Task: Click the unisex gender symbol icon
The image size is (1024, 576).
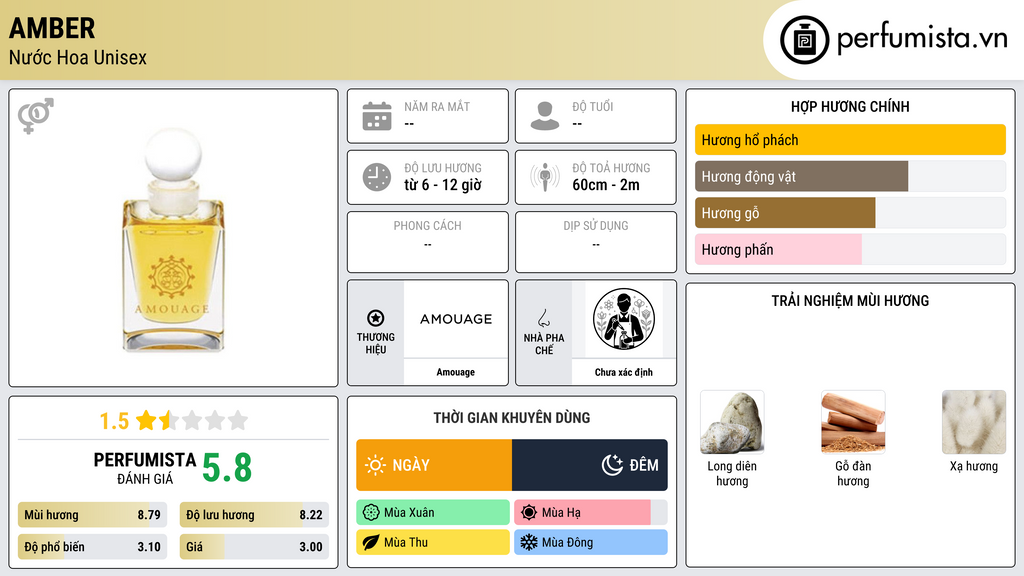Action: (36, 116)
